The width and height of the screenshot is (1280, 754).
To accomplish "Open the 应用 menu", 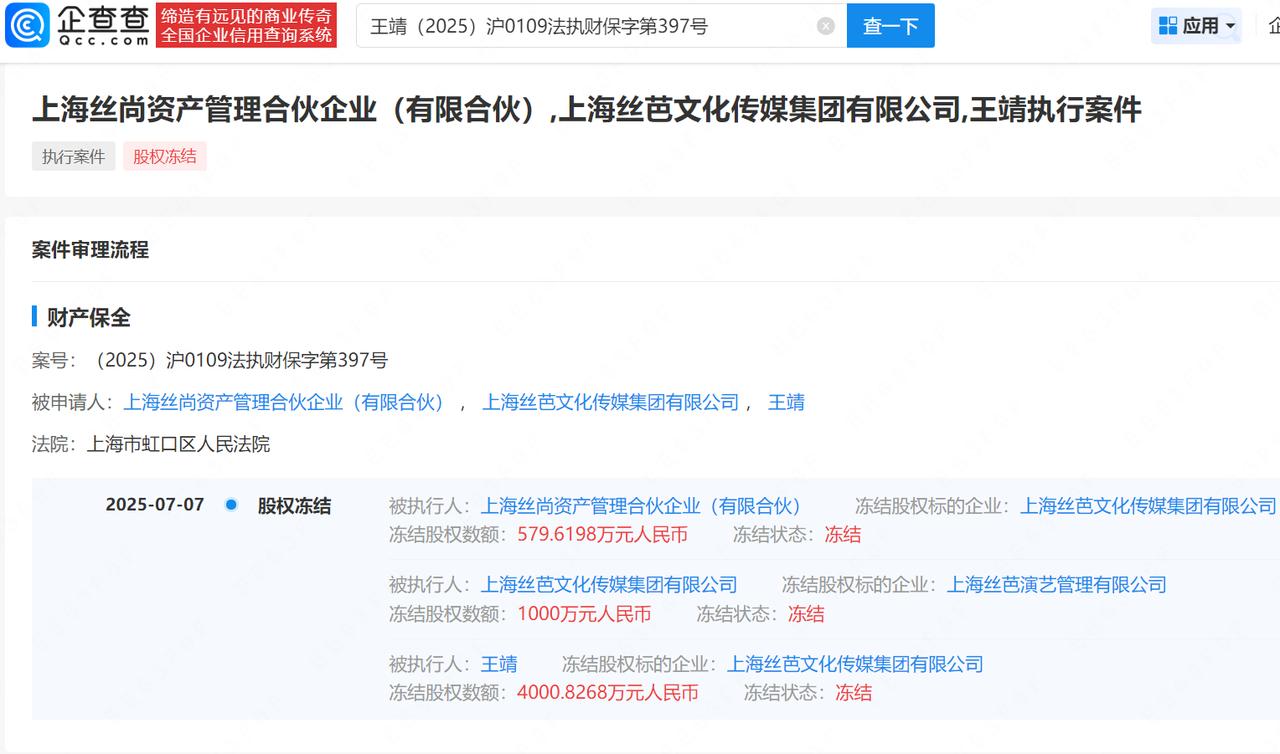I will pos(1200,25).
